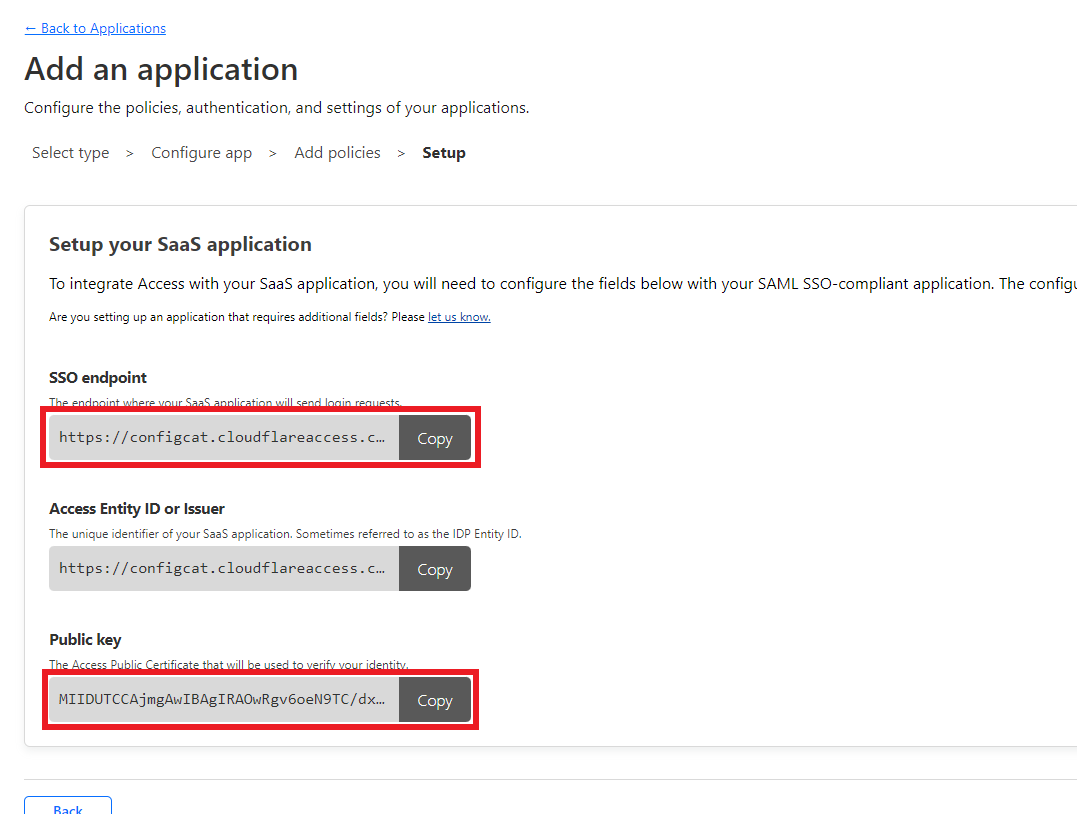The width and height of the screenshot is (1077, 814).
Task: Click the SSO endpoint section label
Action: point(98,378)
